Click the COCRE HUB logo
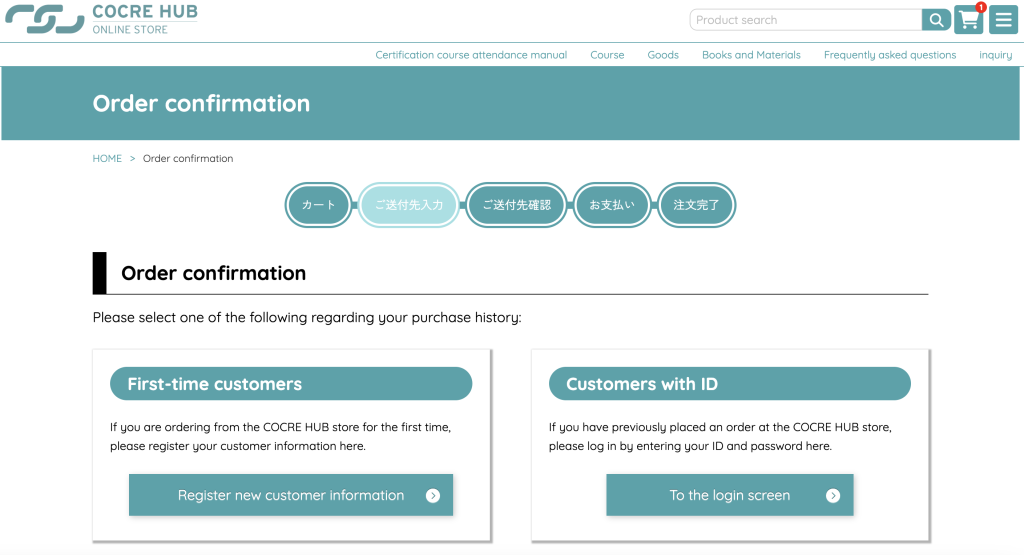 102,19
